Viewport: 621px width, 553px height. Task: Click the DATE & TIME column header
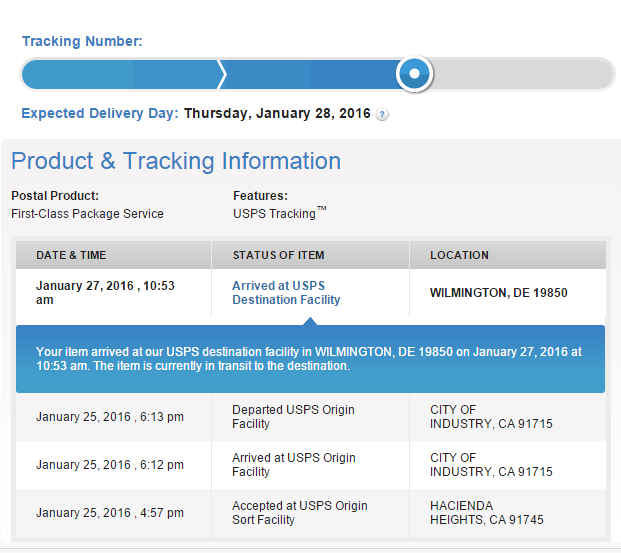click(71, 255)
